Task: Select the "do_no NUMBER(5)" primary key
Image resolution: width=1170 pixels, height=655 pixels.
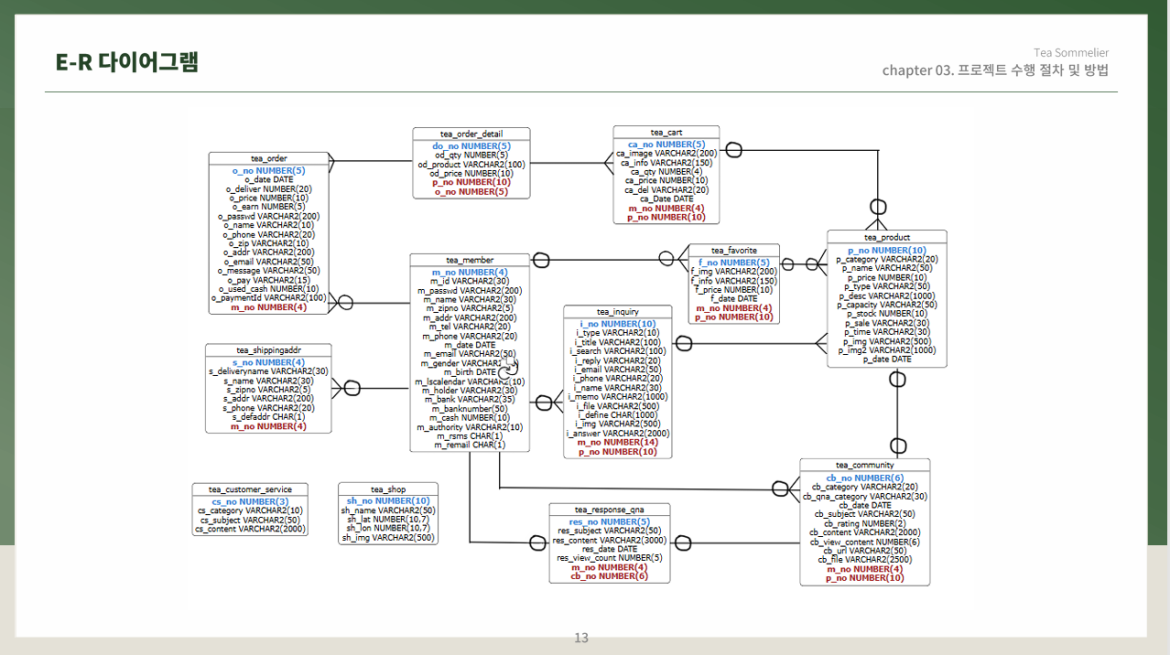Action: pyautogui.click(x=472, y=146)
